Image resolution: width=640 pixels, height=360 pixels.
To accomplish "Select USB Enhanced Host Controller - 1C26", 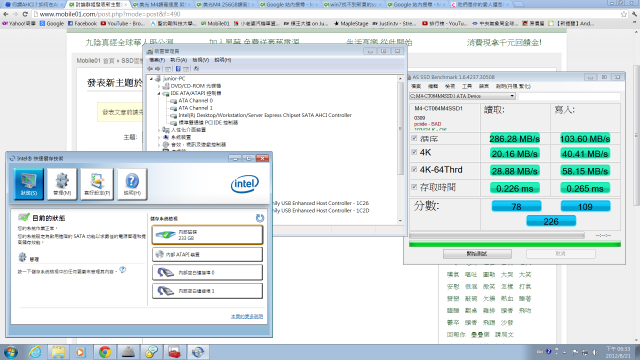I will 320,203.
